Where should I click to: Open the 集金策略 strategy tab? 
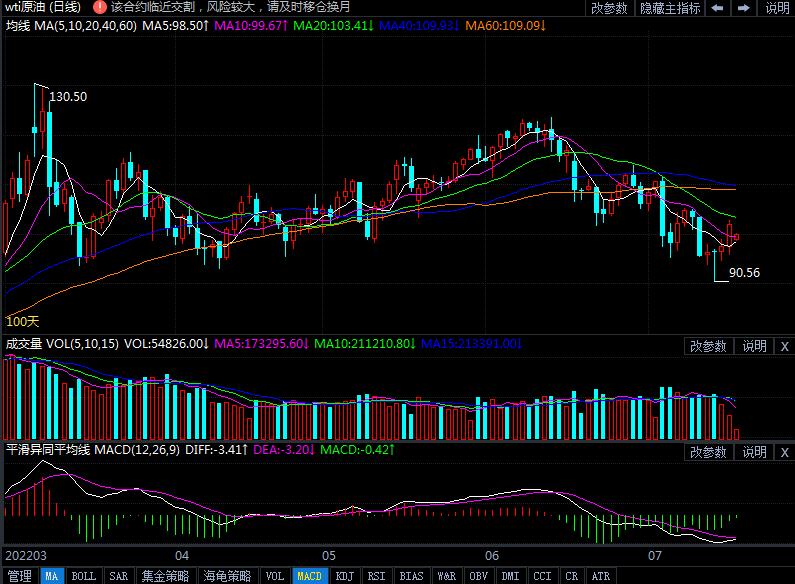click(x=164, y=576)
